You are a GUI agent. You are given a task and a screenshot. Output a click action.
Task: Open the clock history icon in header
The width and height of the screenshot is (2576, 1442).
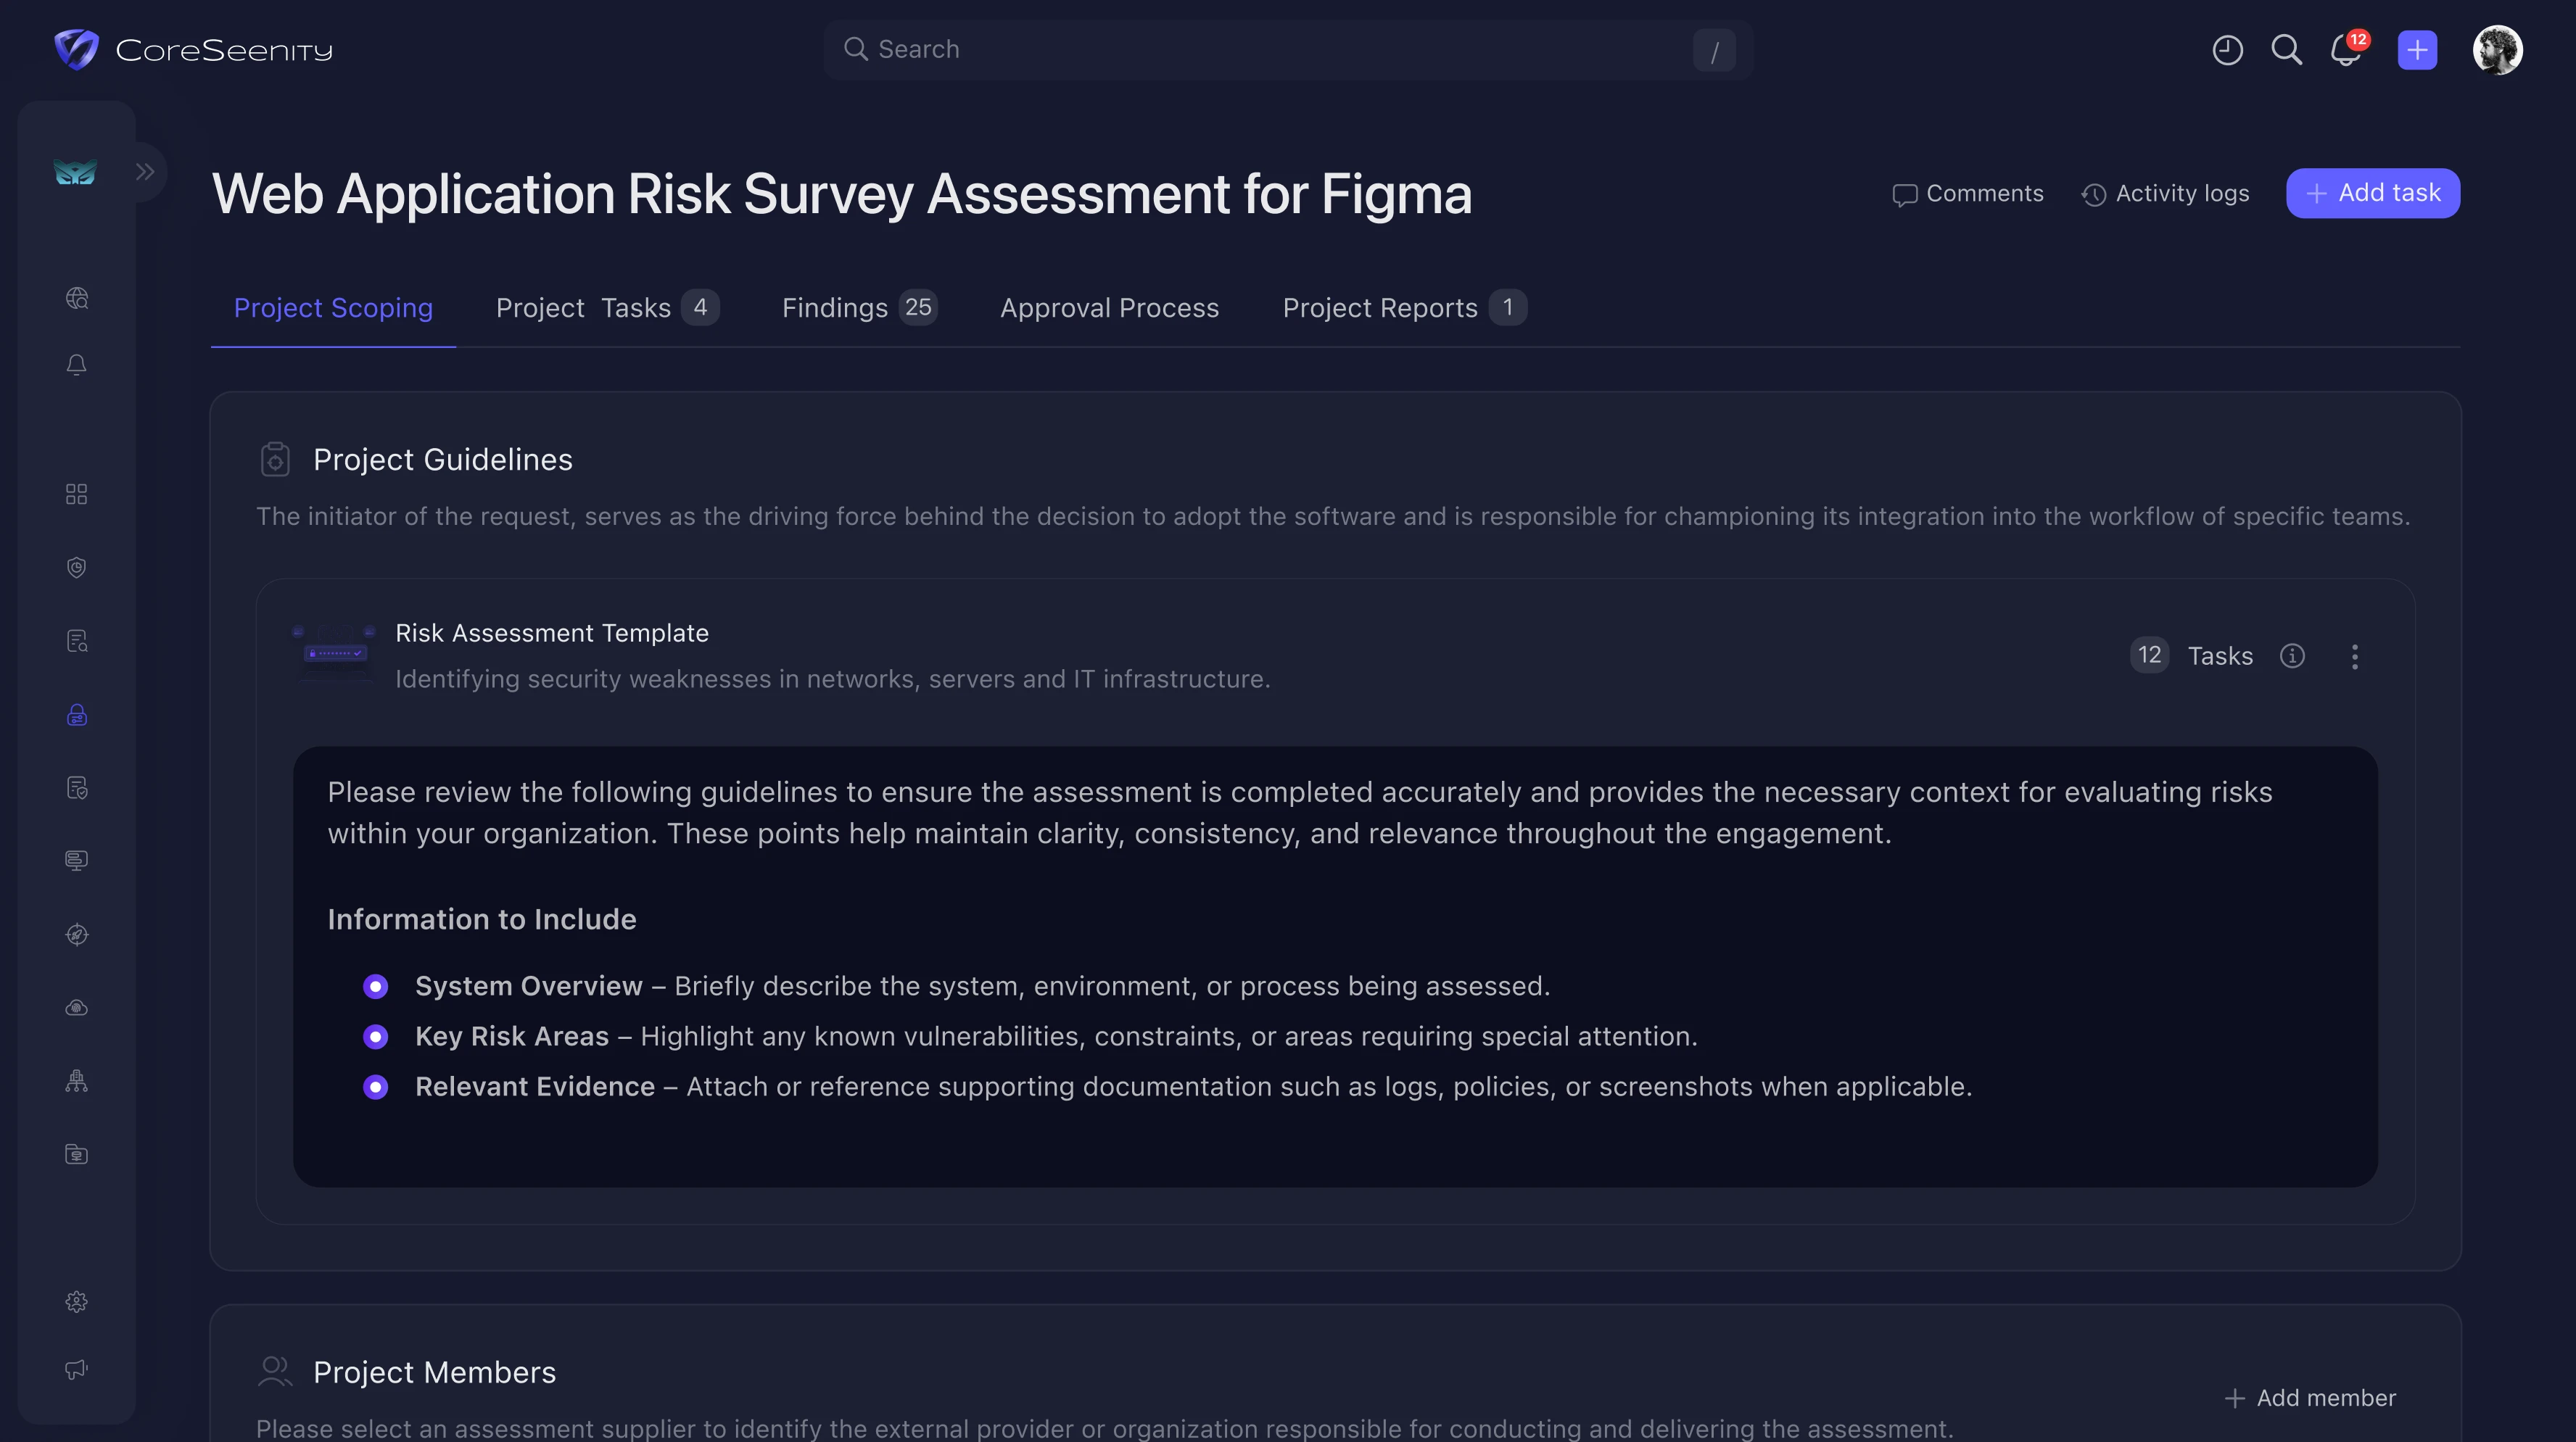[2227, 50]
